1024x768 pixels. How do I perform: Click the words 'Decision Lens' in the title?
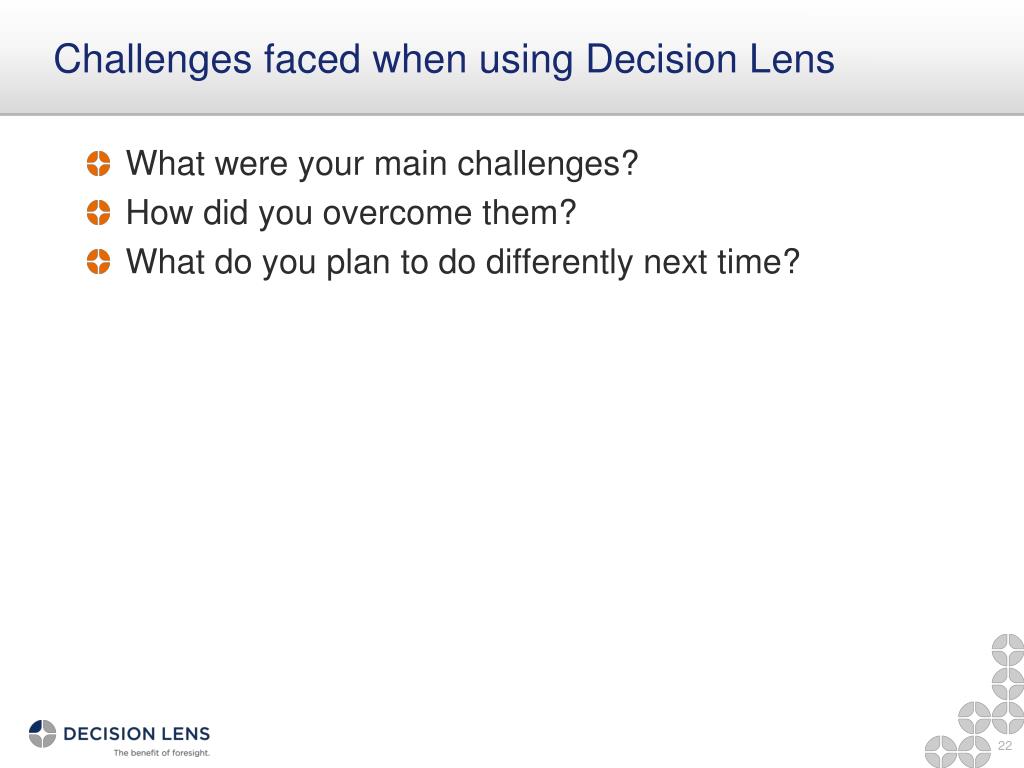tap(711, 59)
